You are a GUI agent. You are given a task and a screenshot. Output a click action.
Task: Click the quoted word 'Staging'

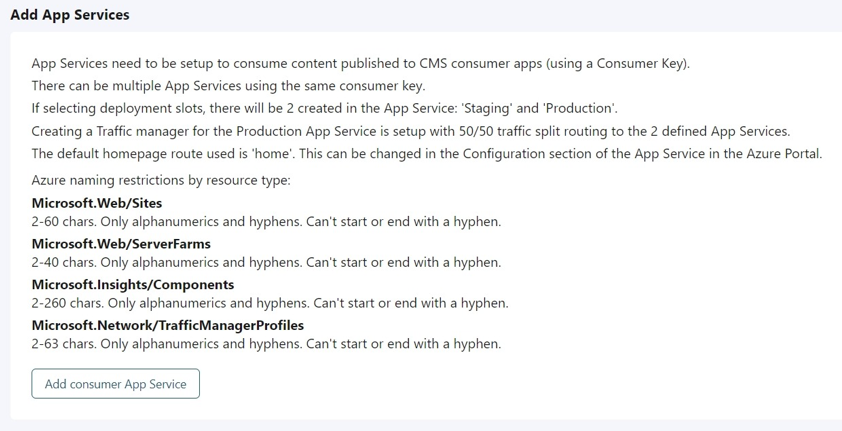click(493, 108)
